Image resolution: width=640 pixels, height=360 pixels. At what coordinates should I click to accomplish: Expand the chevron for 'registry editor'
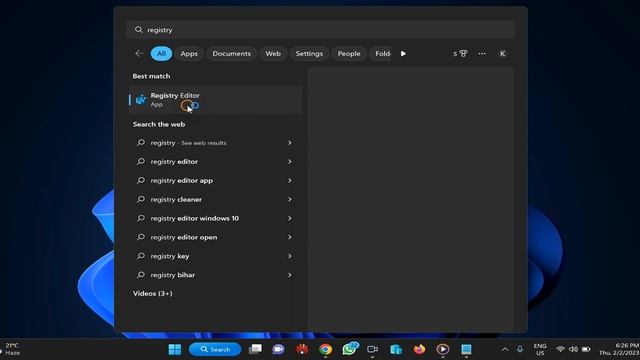(x=290, y=162)
